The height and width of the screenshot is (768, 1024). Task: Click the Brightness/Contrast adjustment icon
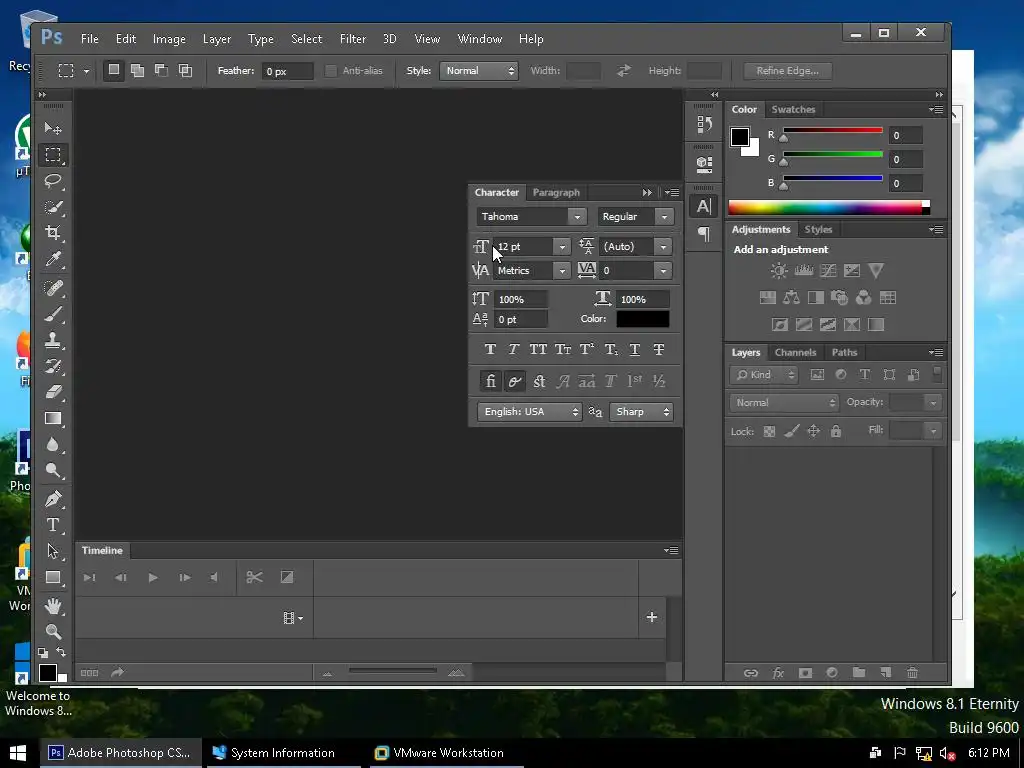pyautogui.click(x=778, y=270)
